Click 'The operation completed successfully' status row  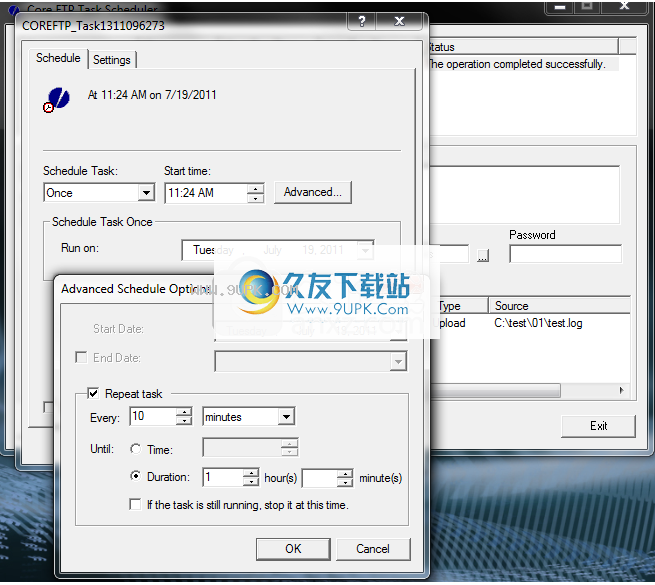point(524,64)
